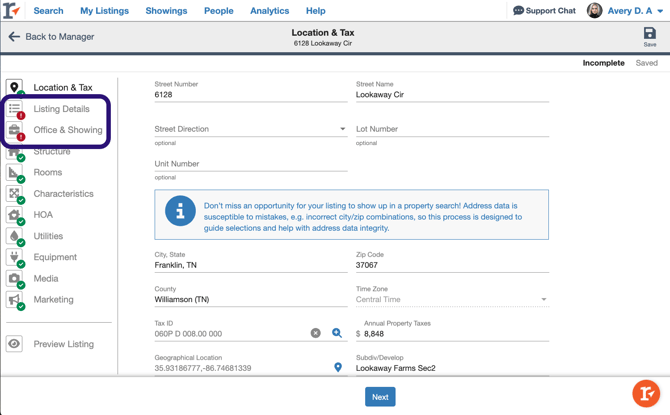
Task: Switch to the Incomplete filter
Action: pos(603,63)
